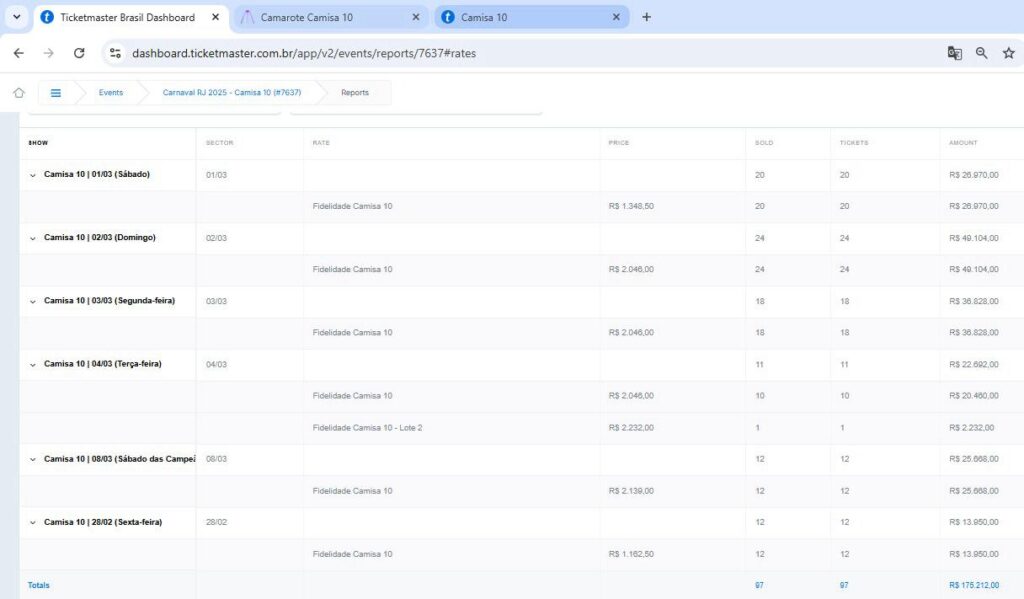Open the Reports breadcrumb item
Screen dimensions: 1024x599
pos(355,93)
